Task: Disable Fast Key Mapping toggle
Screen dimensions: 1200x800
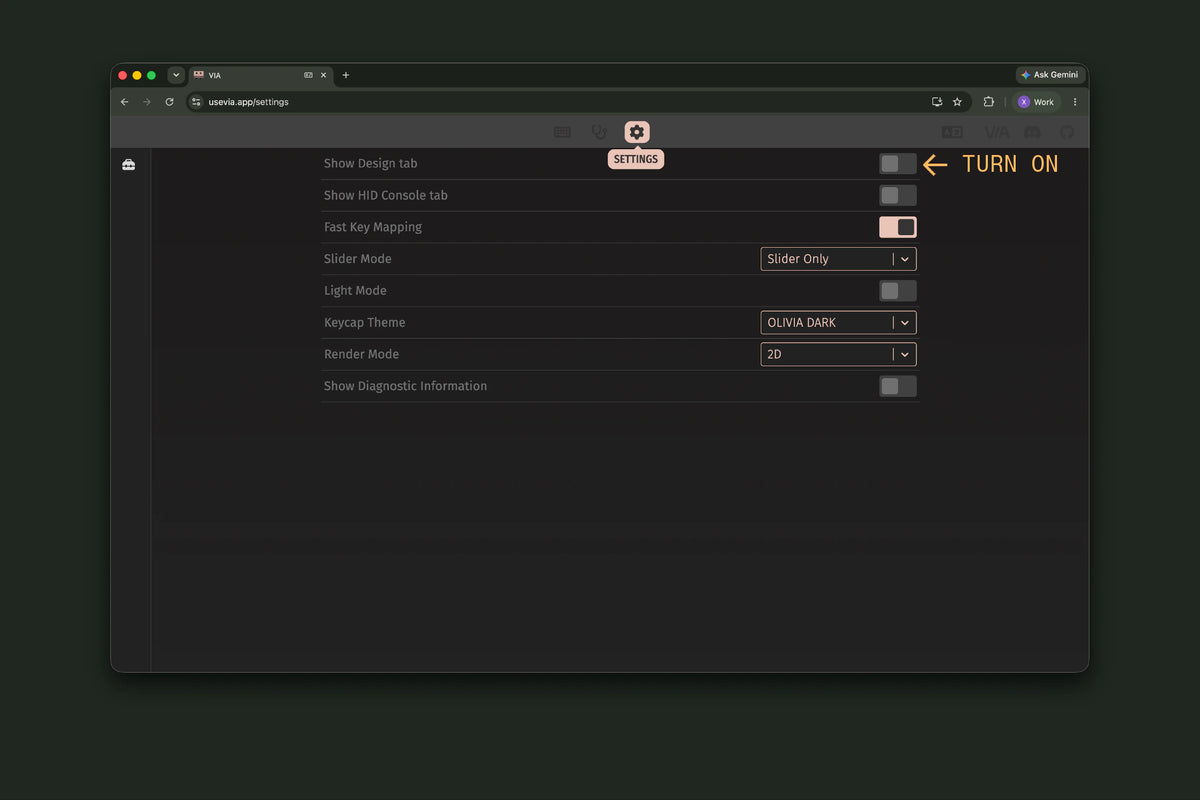Action: click(x=898, y=227)
